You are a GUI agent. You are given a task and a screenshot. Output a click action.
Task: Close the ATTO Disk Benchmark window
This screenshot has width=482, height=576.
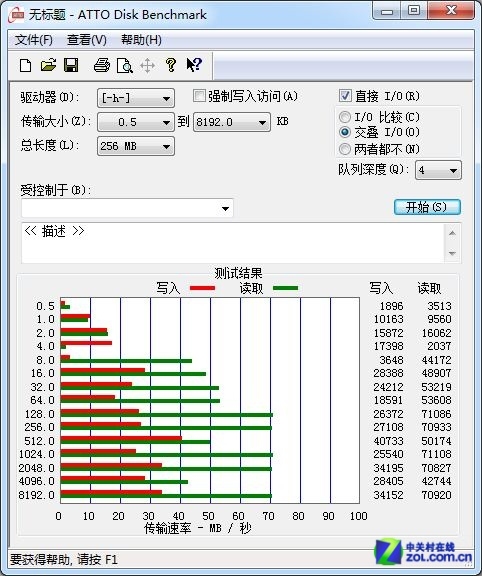[451, 10]
